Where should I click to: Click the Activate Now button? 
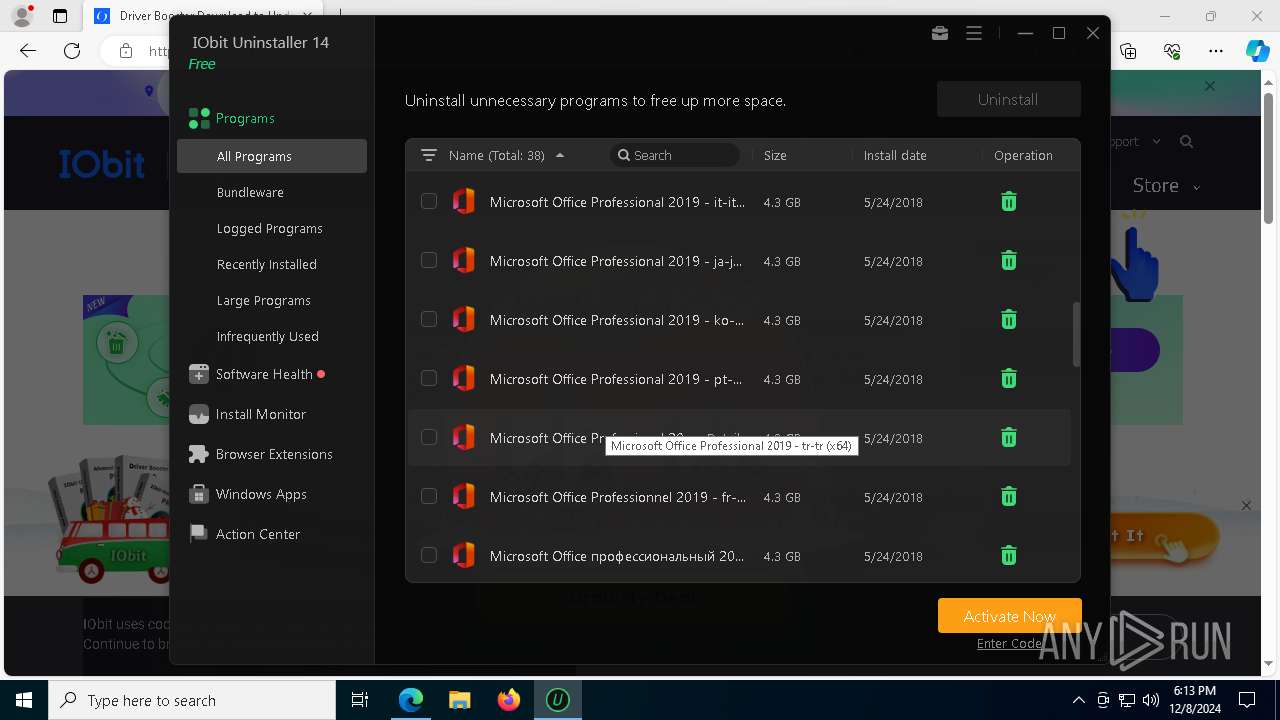point(1009,616)
